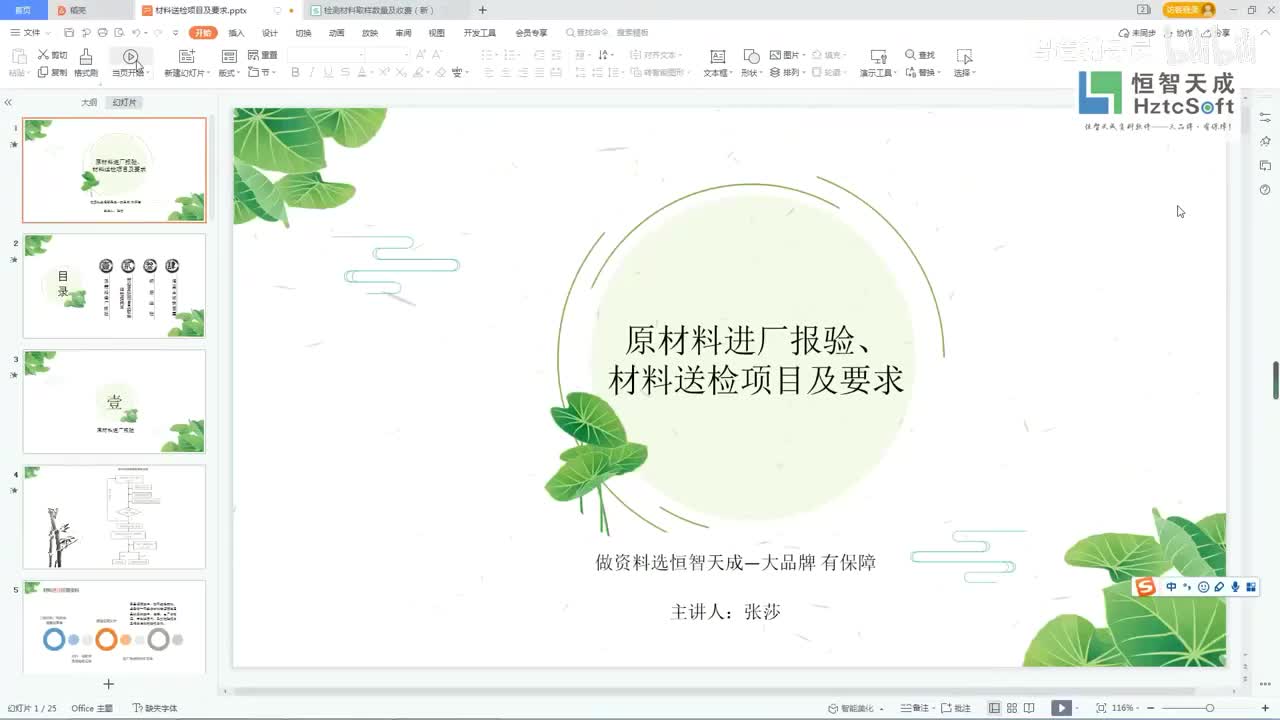Toggle subscript (X₂) formatting
The width and height of the screenshot is (1280, 720).
click(401, 73)
